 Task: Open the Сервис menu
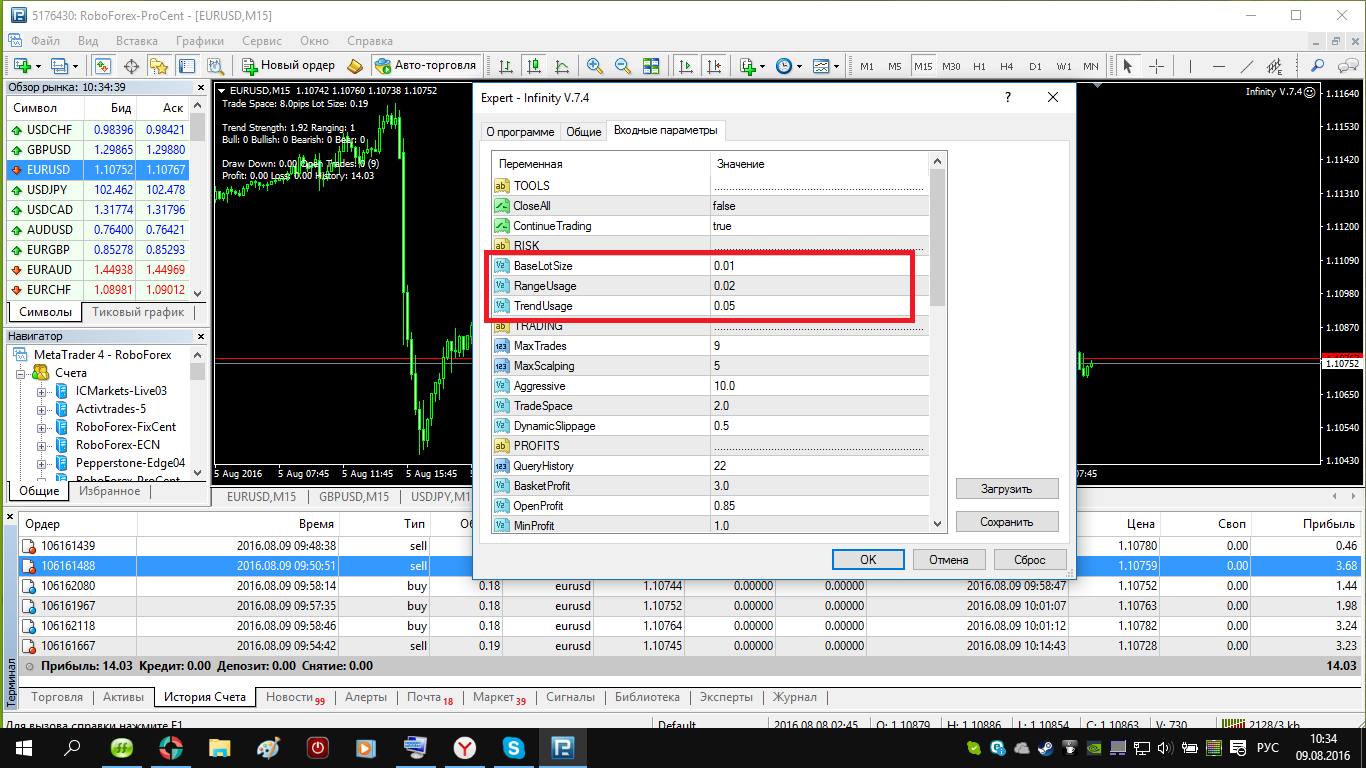tap(262, 41)
